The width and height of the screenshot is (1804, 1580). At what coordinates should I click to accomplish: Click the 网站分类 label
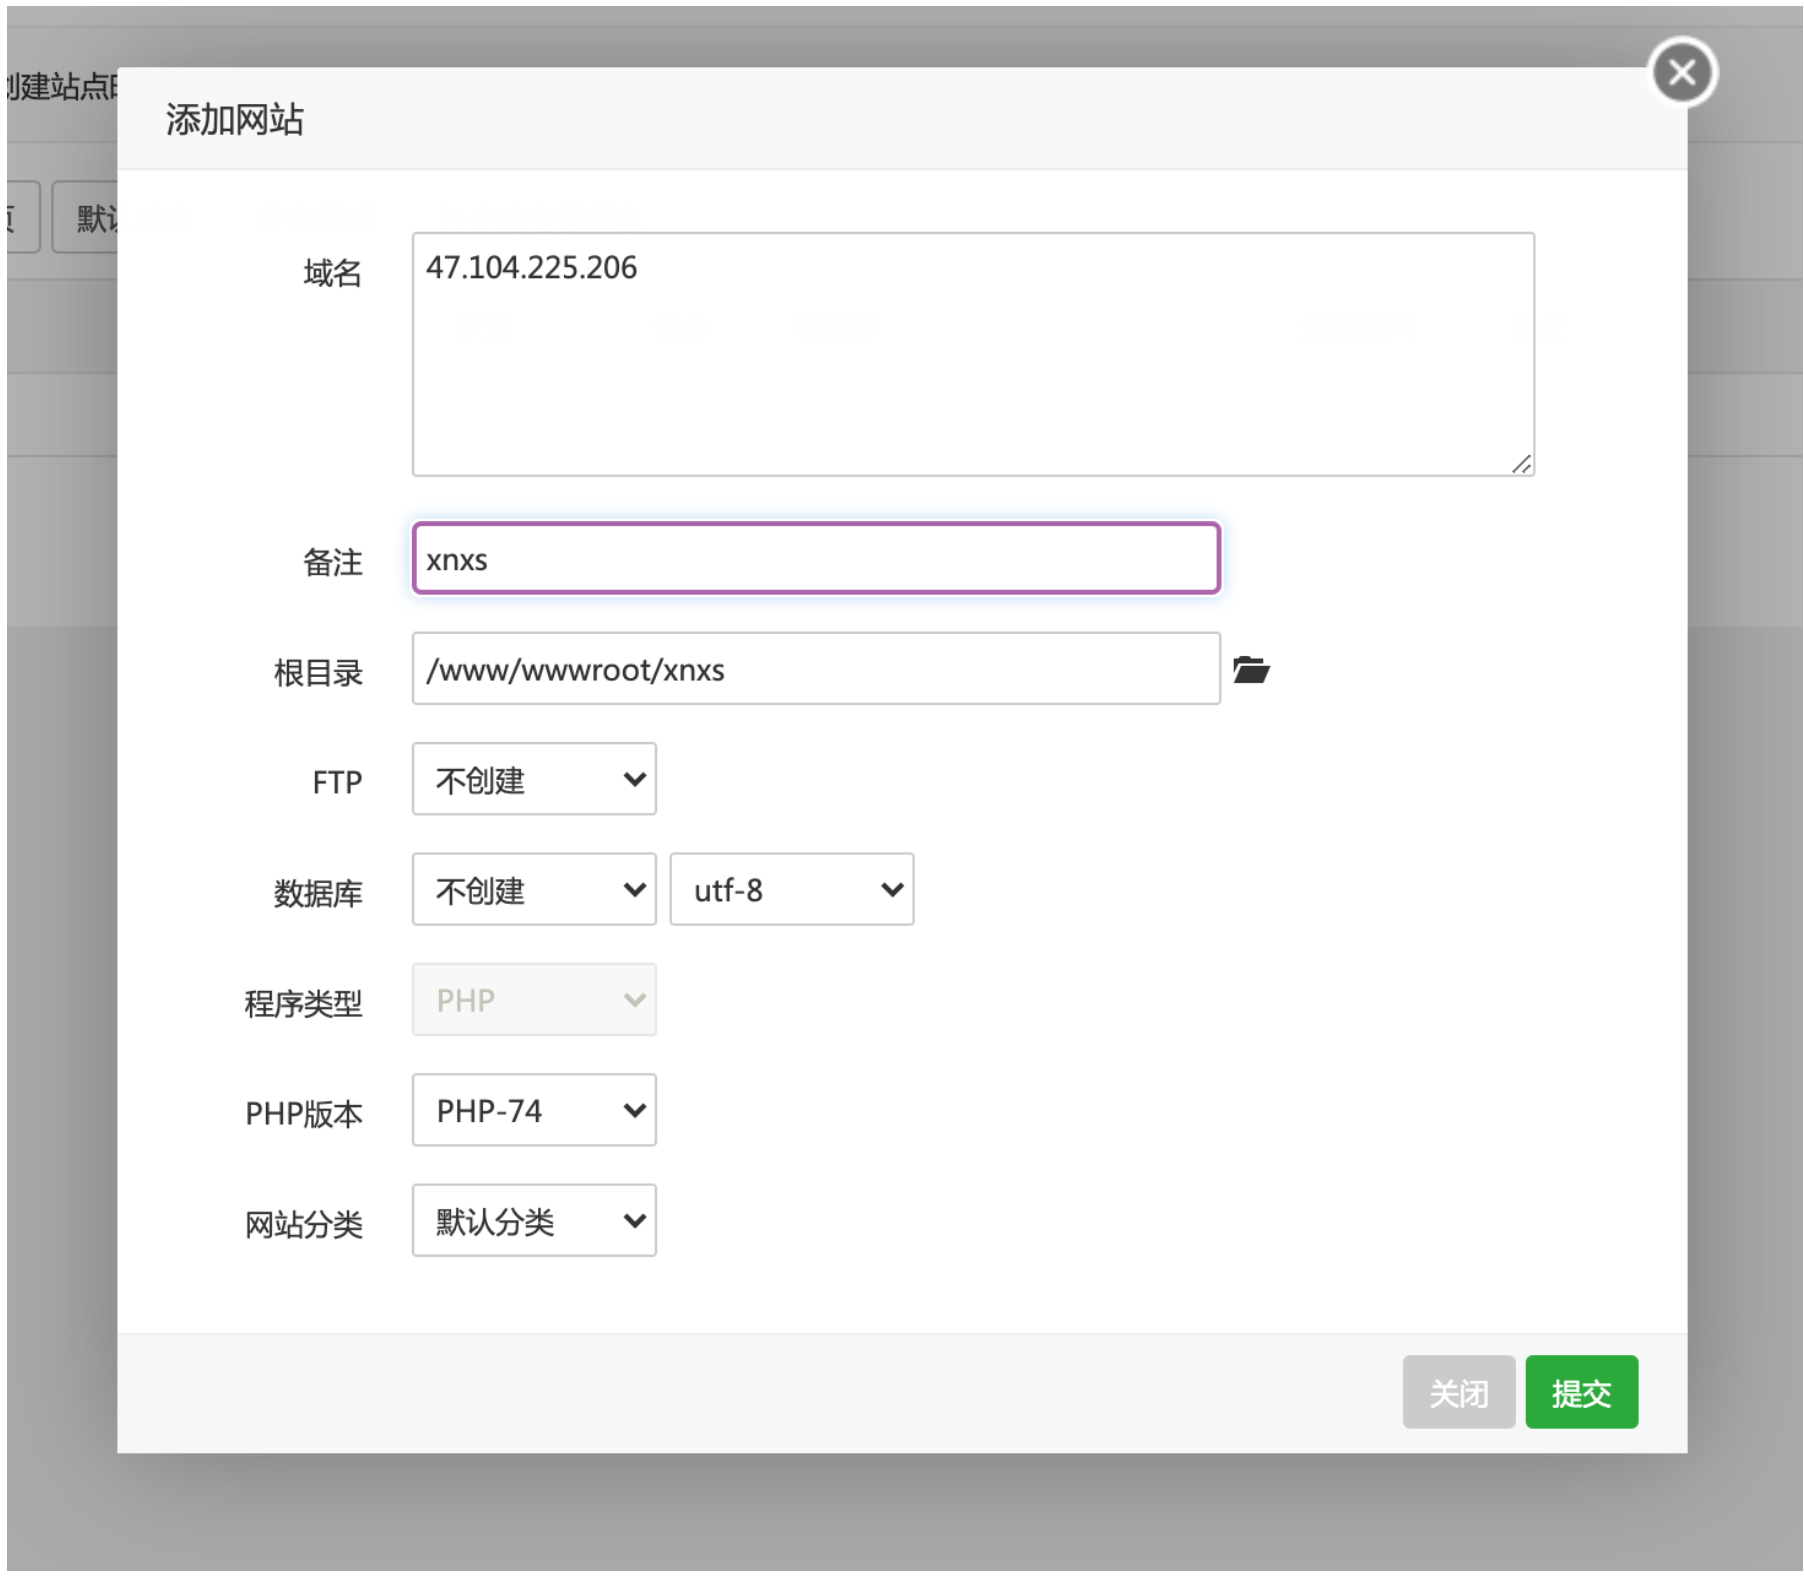[x=303, y=1224]
